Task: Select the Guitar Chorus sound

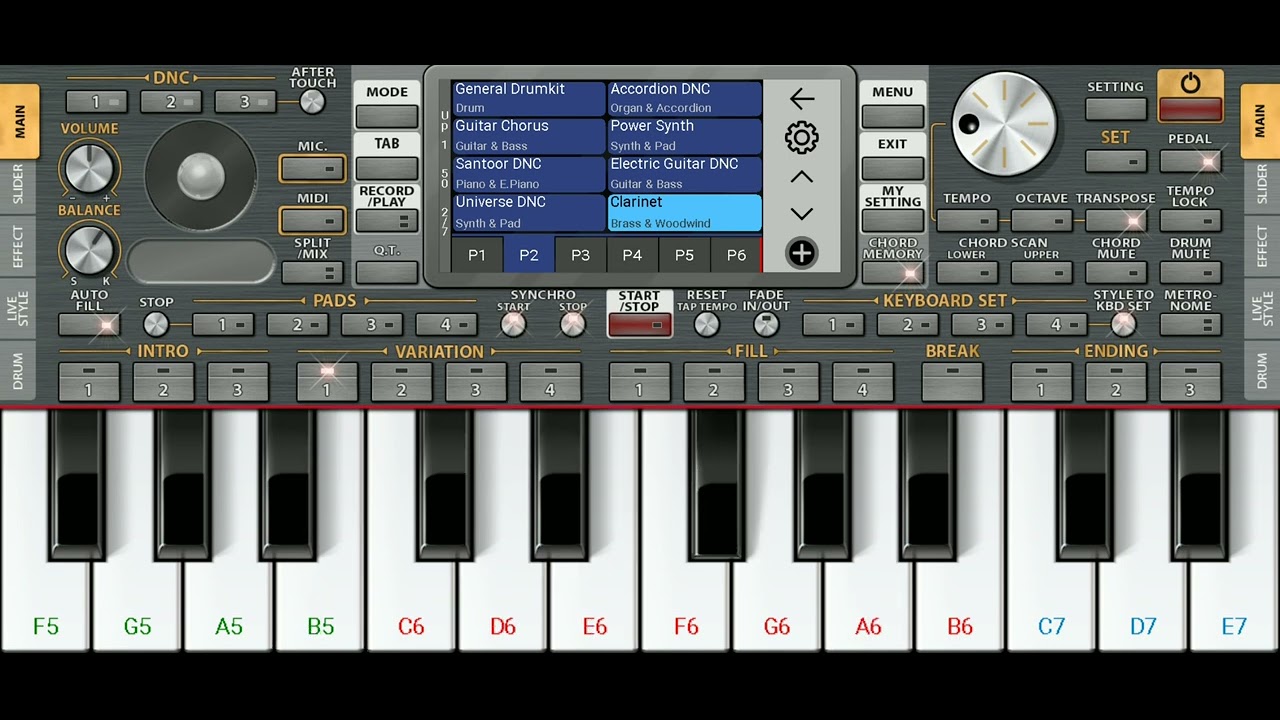Action: 528,136
